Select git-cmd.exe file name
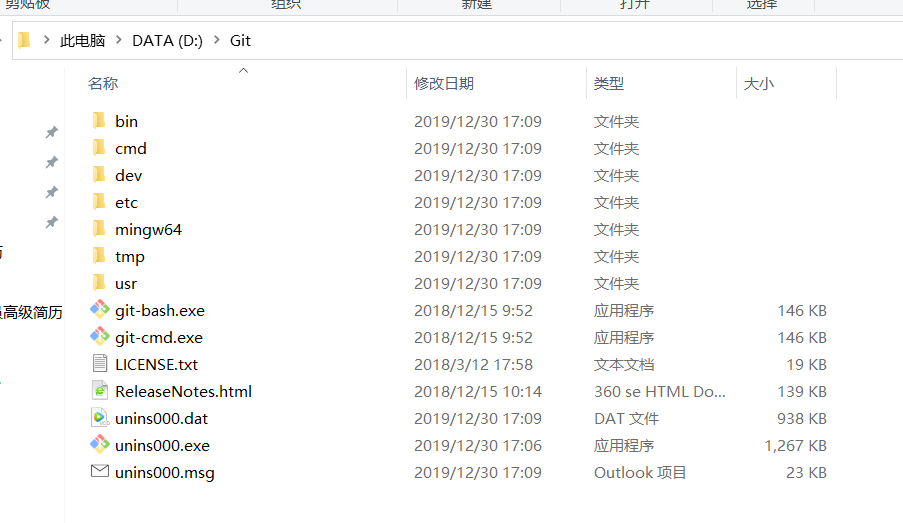The height and width of the screenshot is (523, 903). [x=159, y=338]
